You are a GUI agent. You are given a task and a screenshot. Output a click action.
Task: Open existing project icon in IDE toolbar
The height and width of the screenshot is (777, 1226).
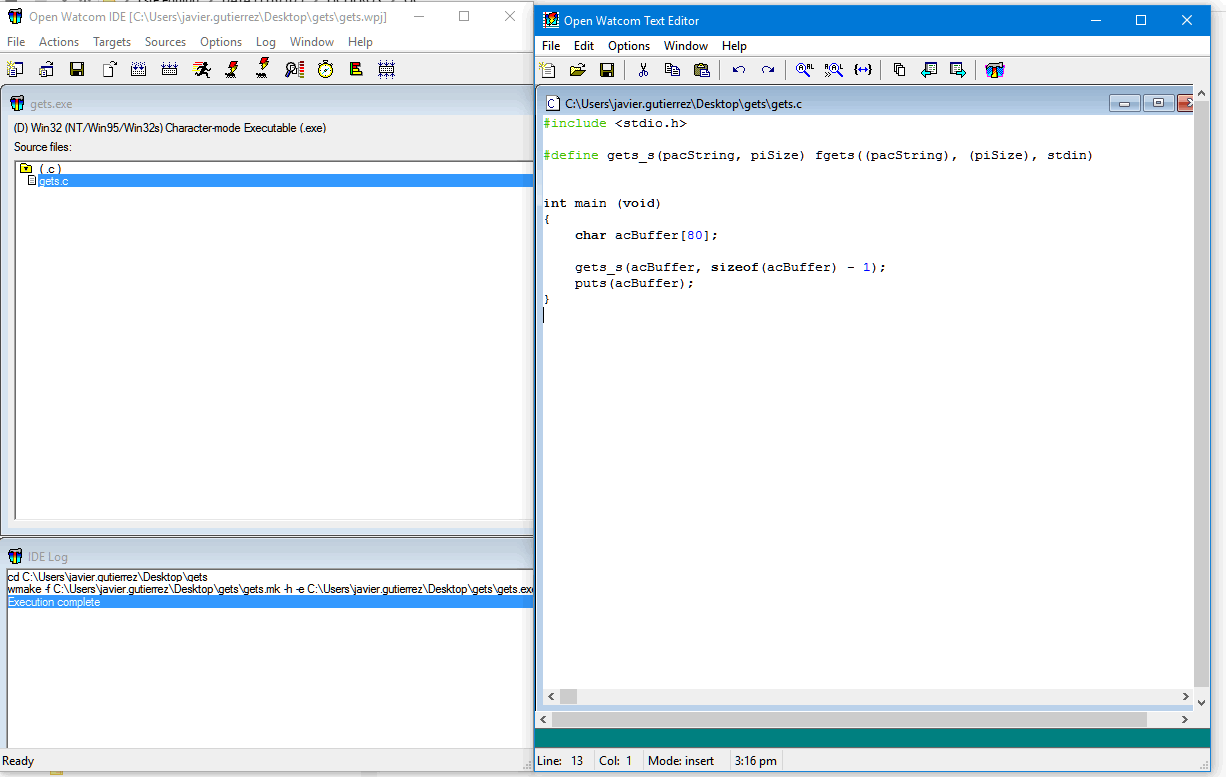46,69
